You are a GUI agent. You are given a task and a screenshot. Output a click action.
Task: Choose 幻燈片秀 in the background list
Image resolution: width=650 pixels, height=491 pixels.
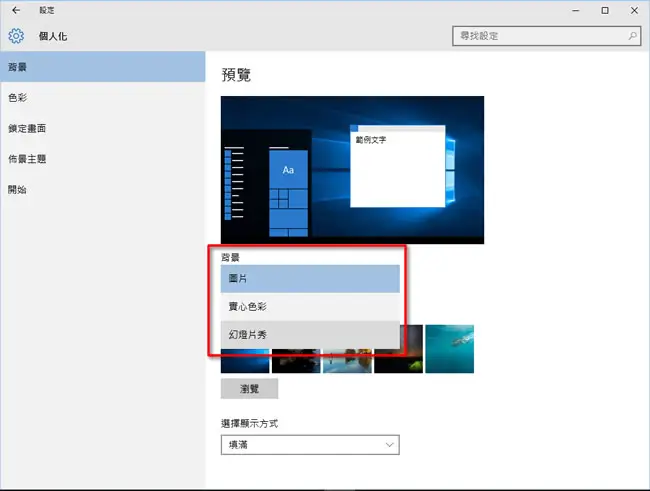point(310,335)
